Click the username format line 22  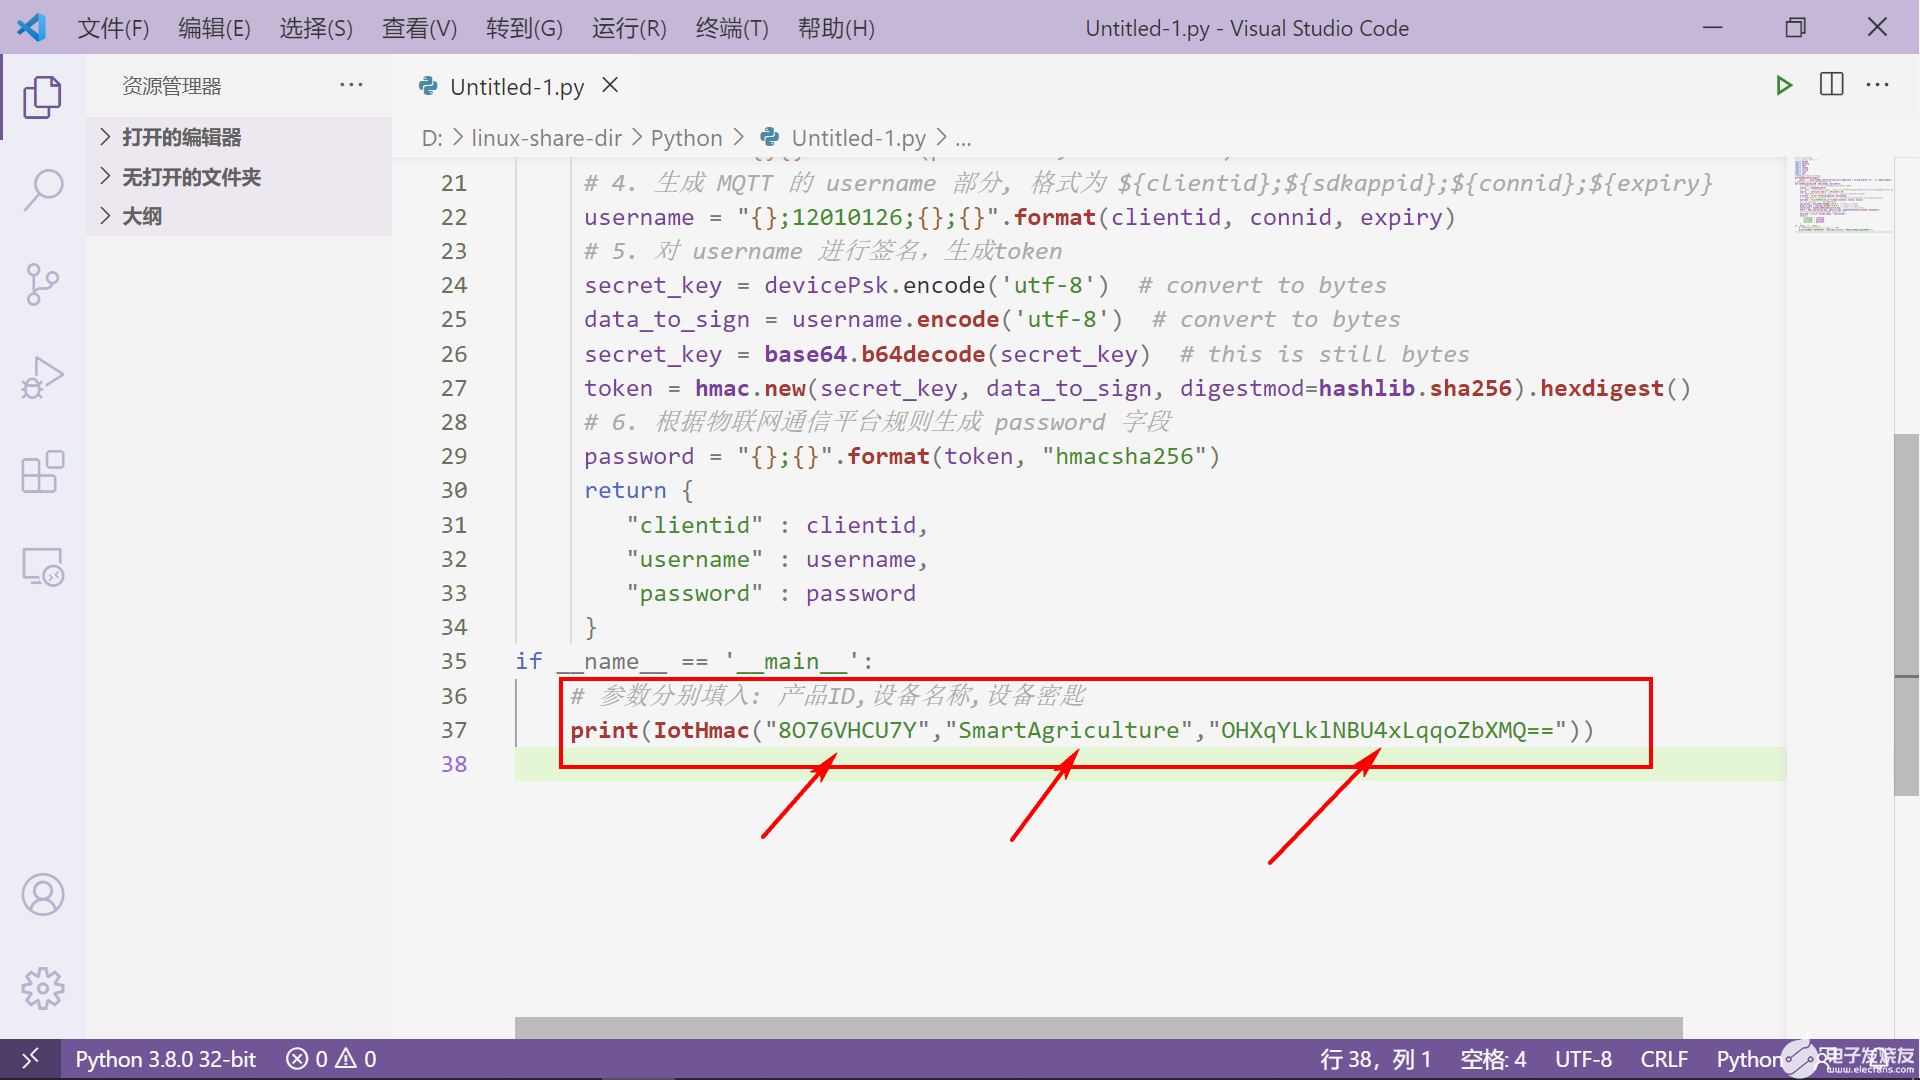coord(1020,217)
